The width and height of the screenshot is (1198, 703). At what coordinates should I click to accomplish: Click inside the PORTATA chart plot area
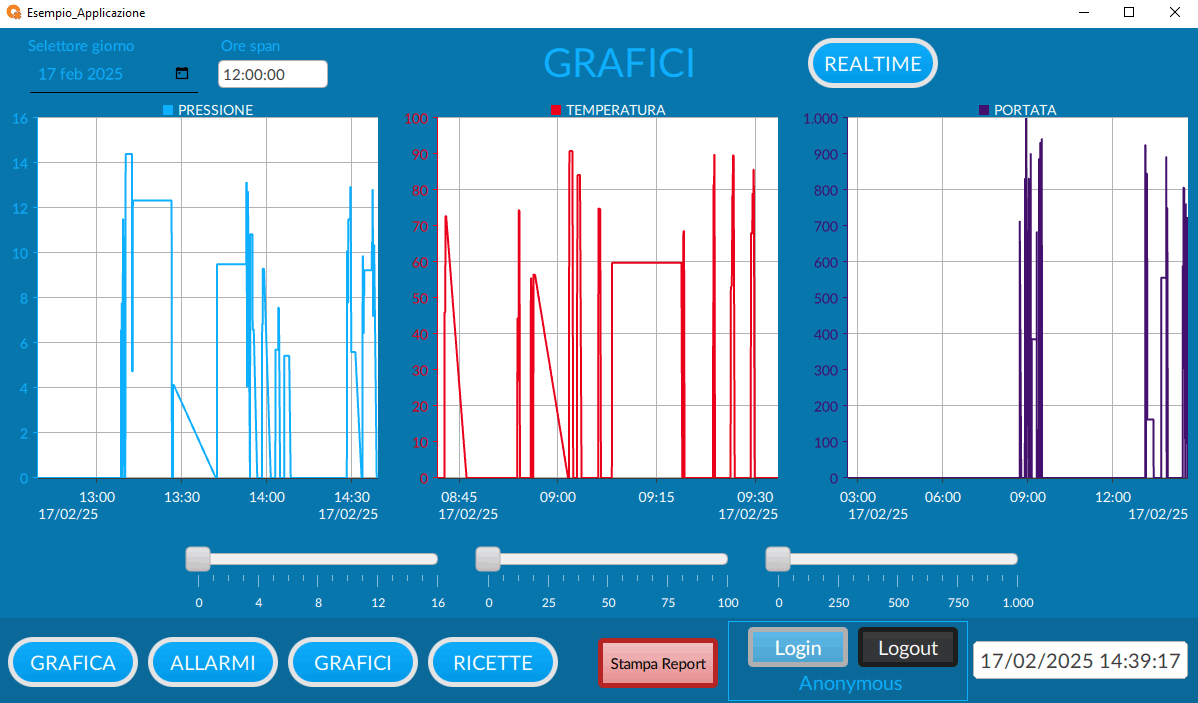(1018, 298)
